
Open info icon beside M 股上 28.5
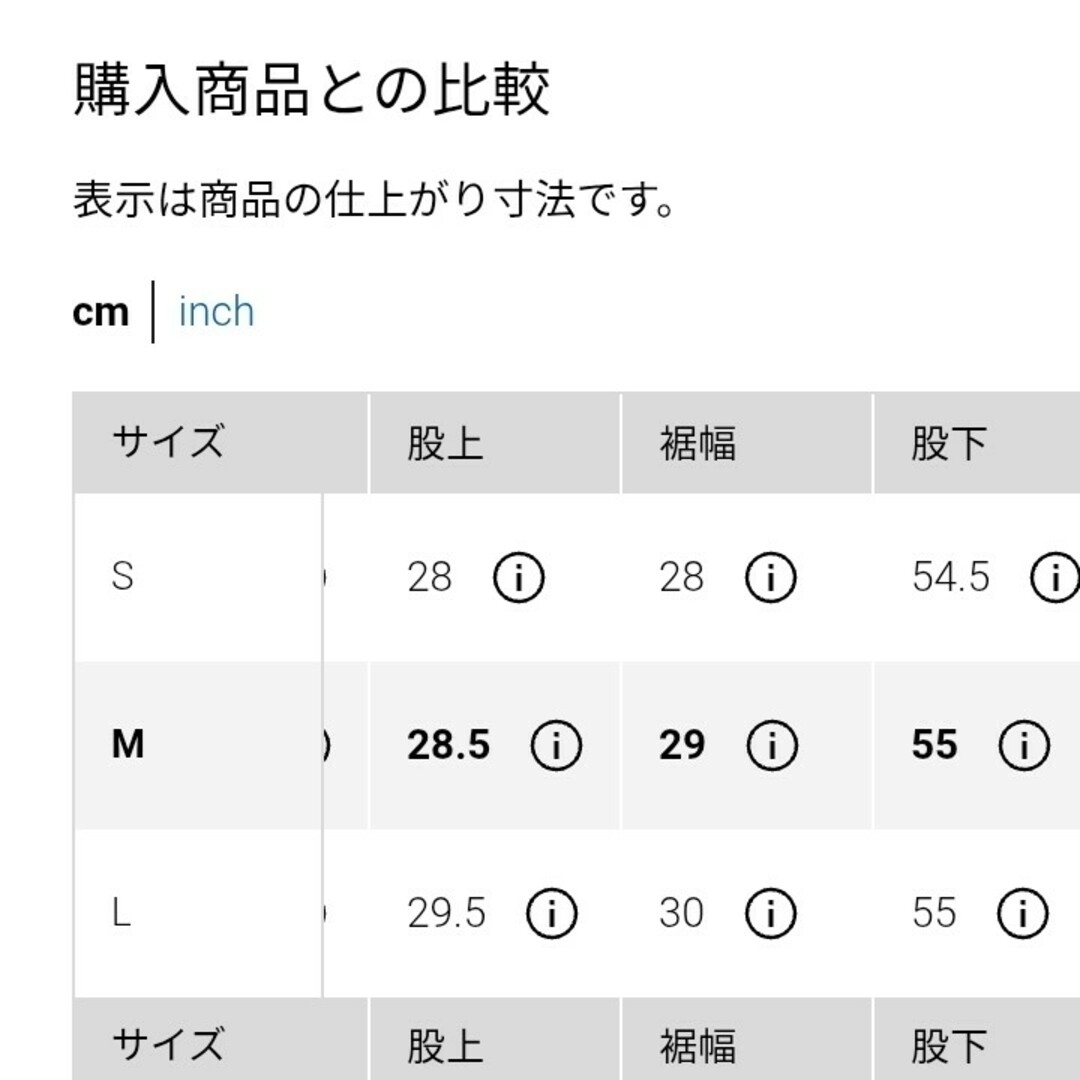(x=556, y=745)
